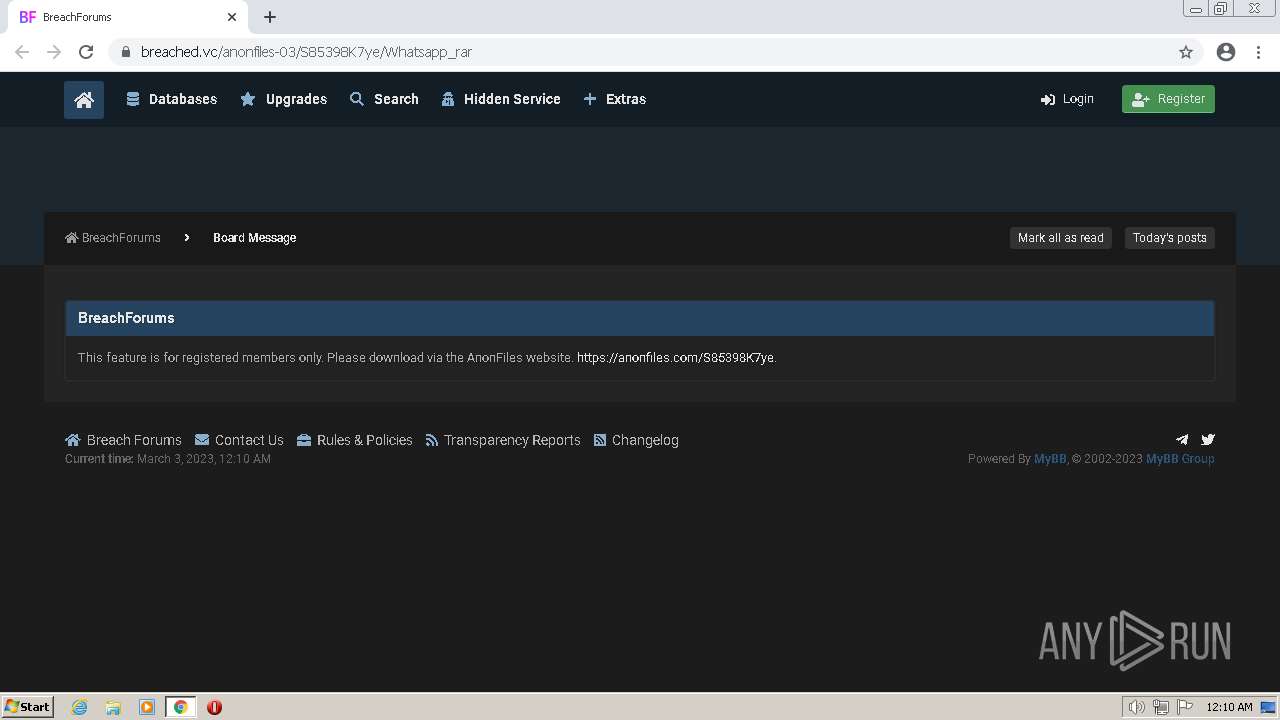The width and height of the screenshot is (1280, 720).
Task: Bookmark this page with star icon
Action: tap(1186, 52)
